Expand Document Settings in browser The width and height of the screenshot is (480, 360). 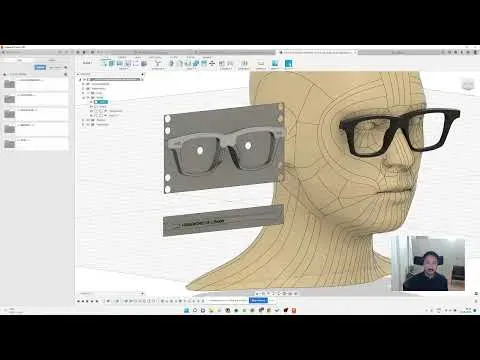pyautogui.click(x=83, y=84)
